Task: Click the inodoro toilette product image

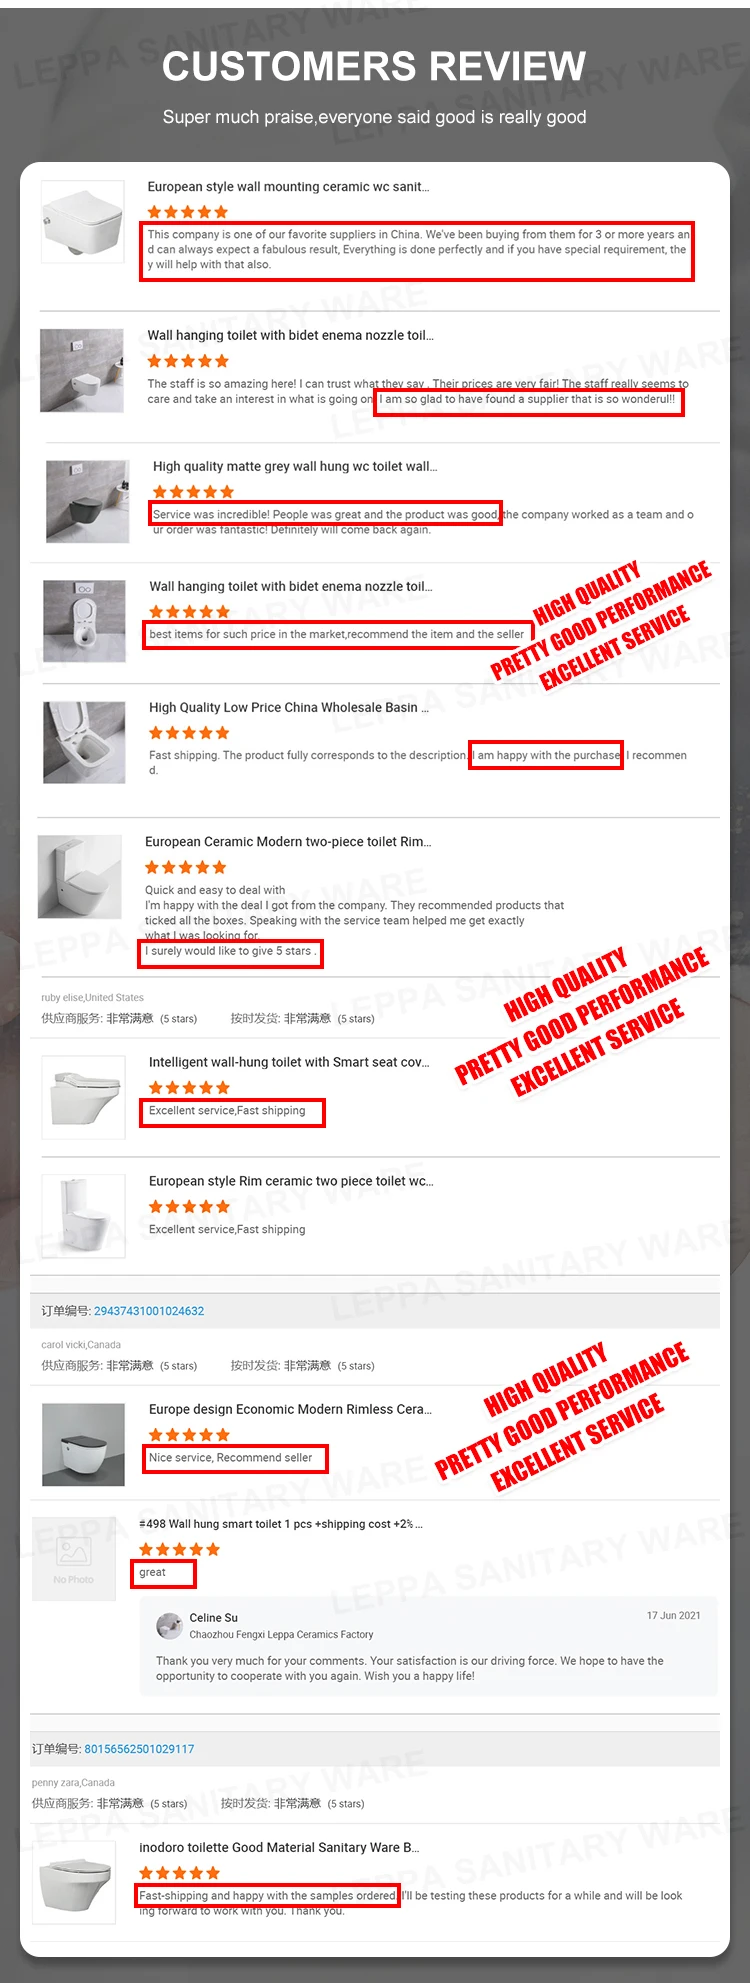Action: [x=74, y=1882]
